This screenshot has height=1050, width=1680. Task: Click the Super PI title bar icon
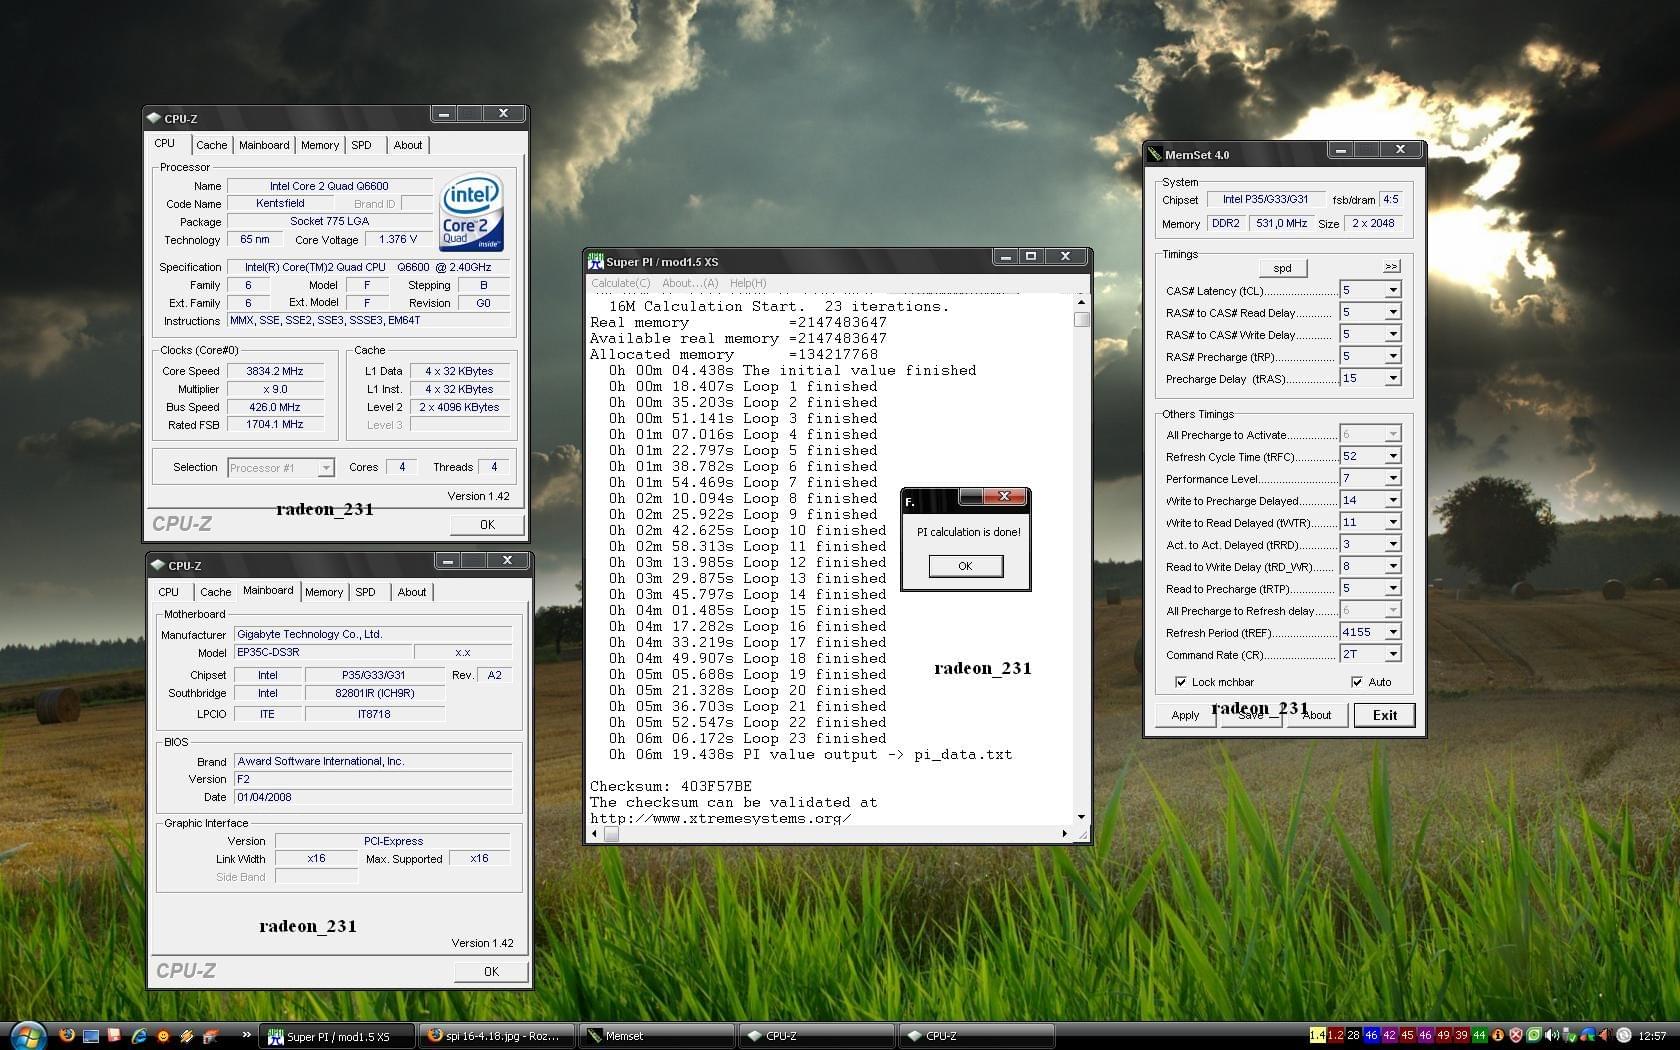(x=595, y=261)
